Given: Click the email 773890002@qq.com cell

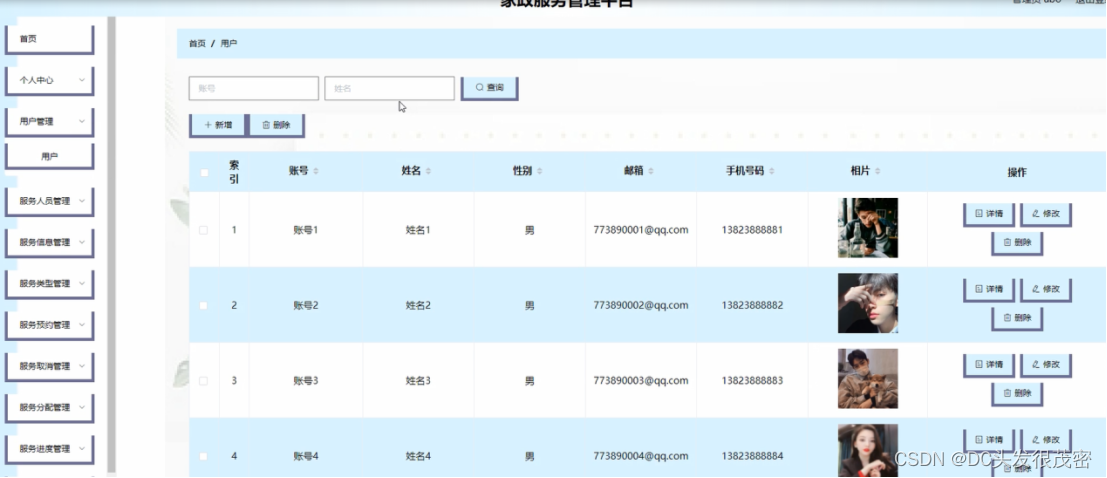Looking at the screenshot, I should coord(640,306).
